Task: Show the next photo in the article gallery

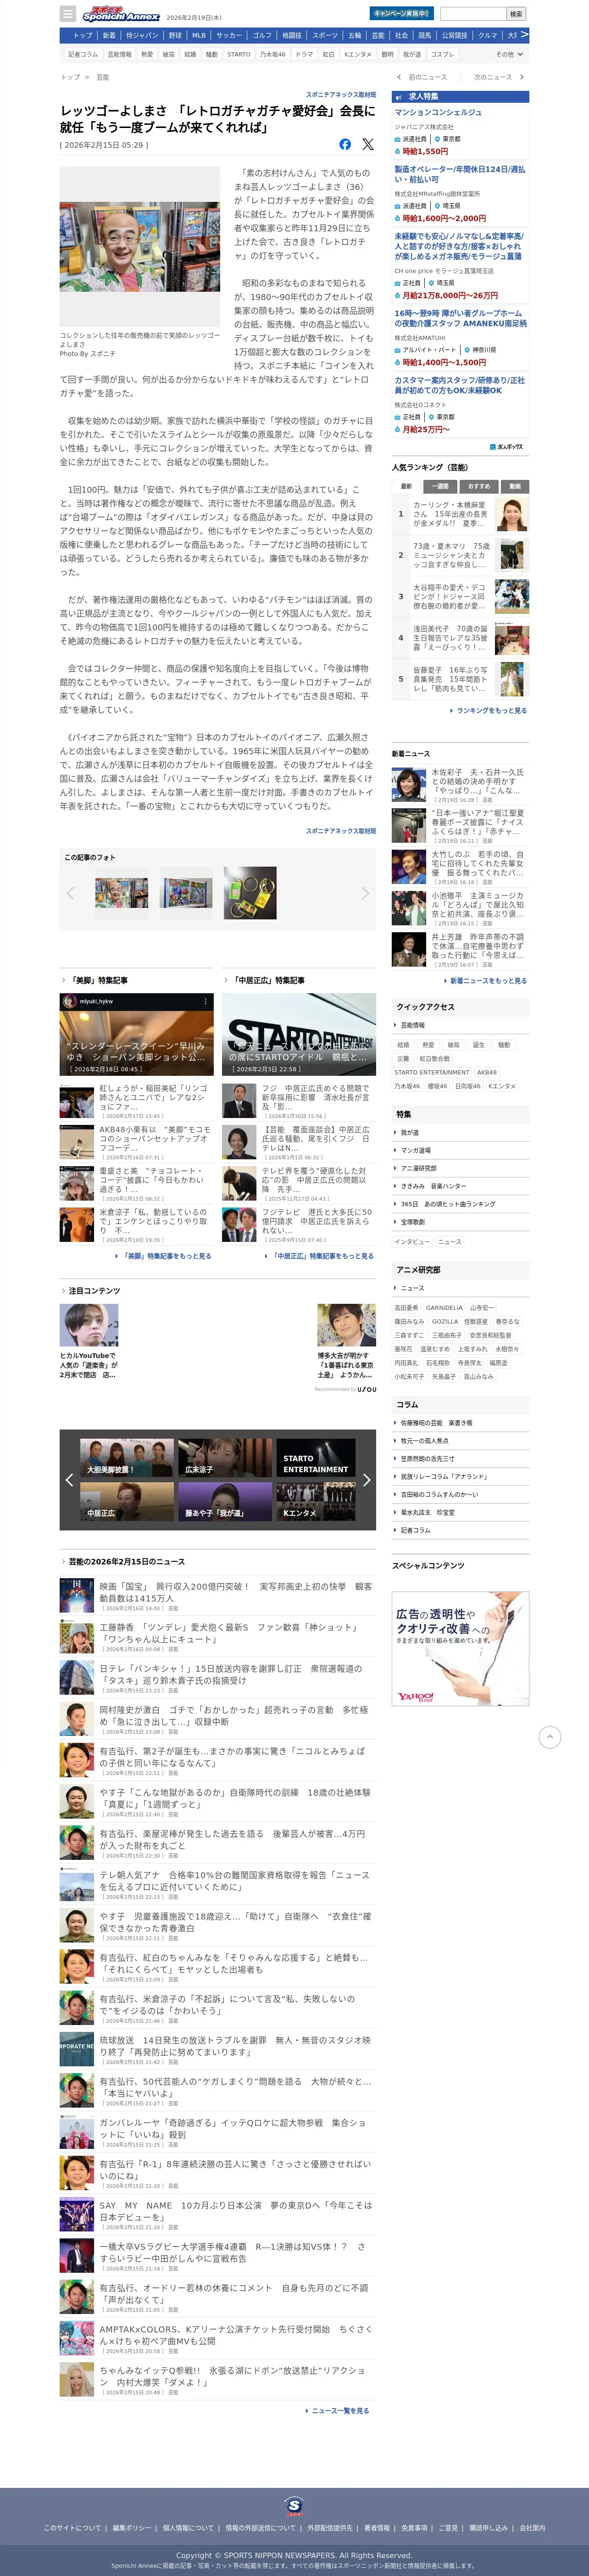Action: 365,893
